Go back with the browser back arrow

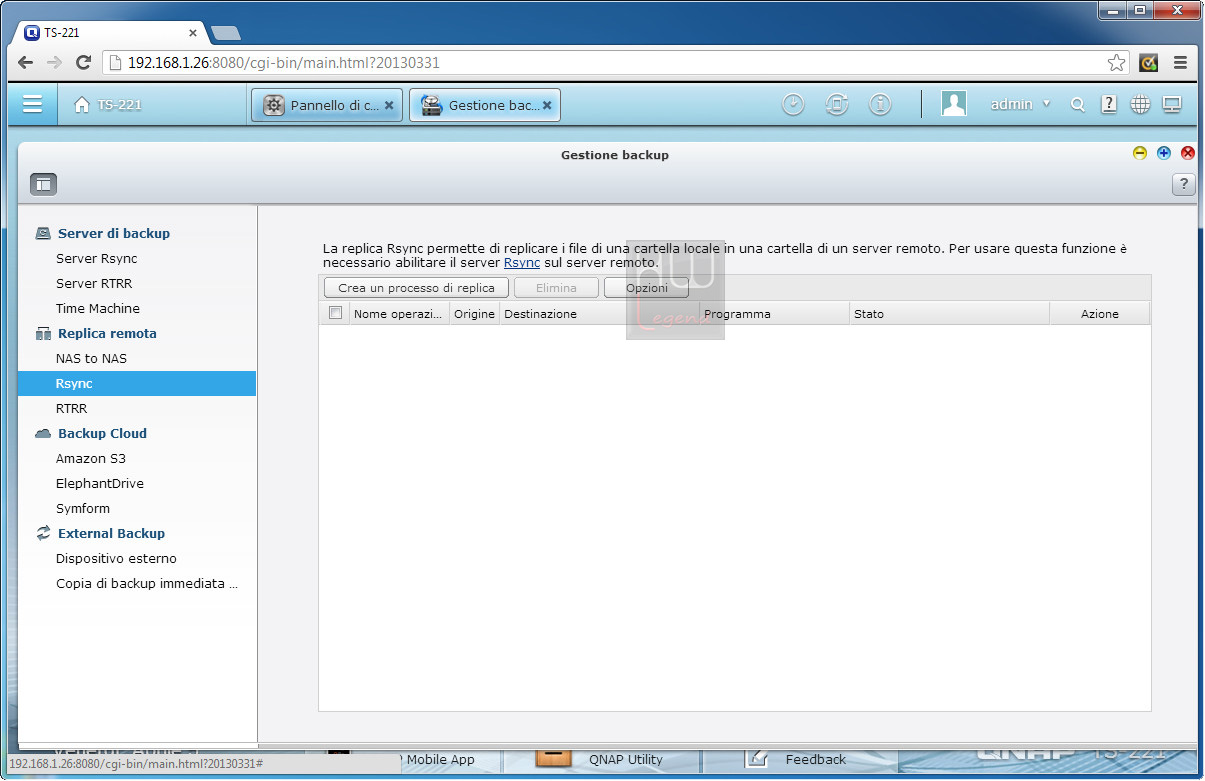point(26,62)
